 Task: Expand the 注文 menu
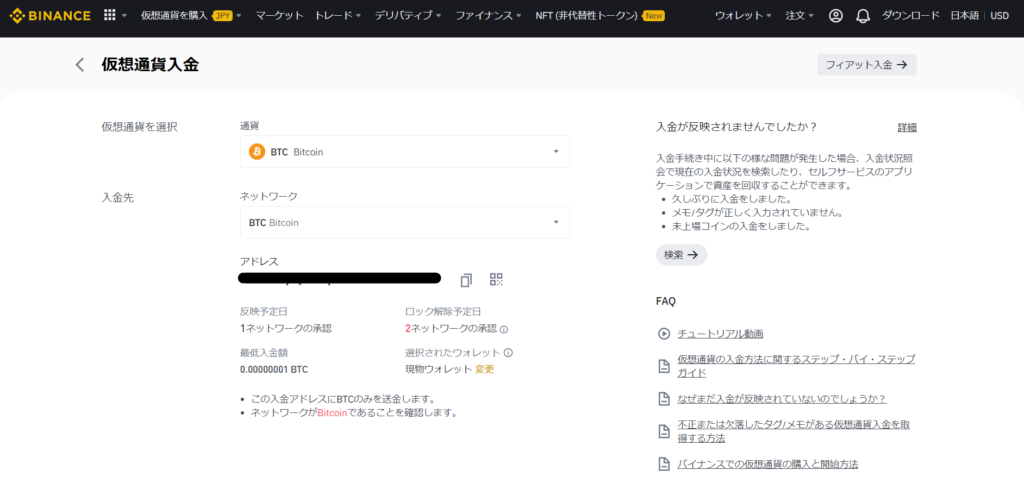pyautogui.click(x=799, y=16)
